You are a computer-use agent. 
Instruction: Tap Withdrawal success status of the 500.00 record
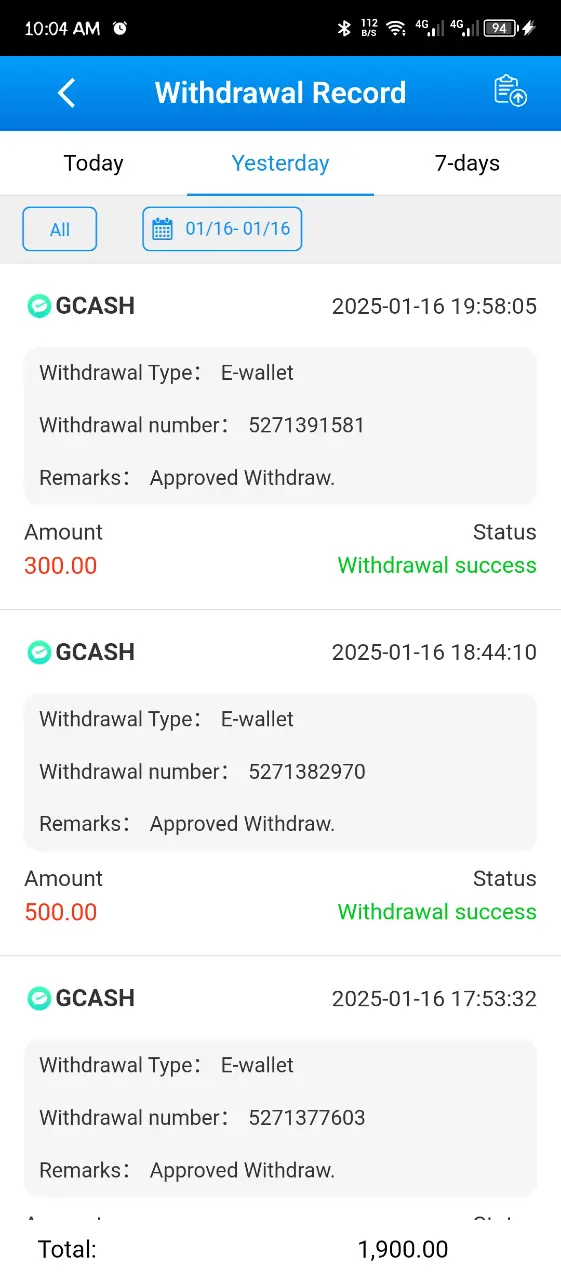click(x=437, y=911)
